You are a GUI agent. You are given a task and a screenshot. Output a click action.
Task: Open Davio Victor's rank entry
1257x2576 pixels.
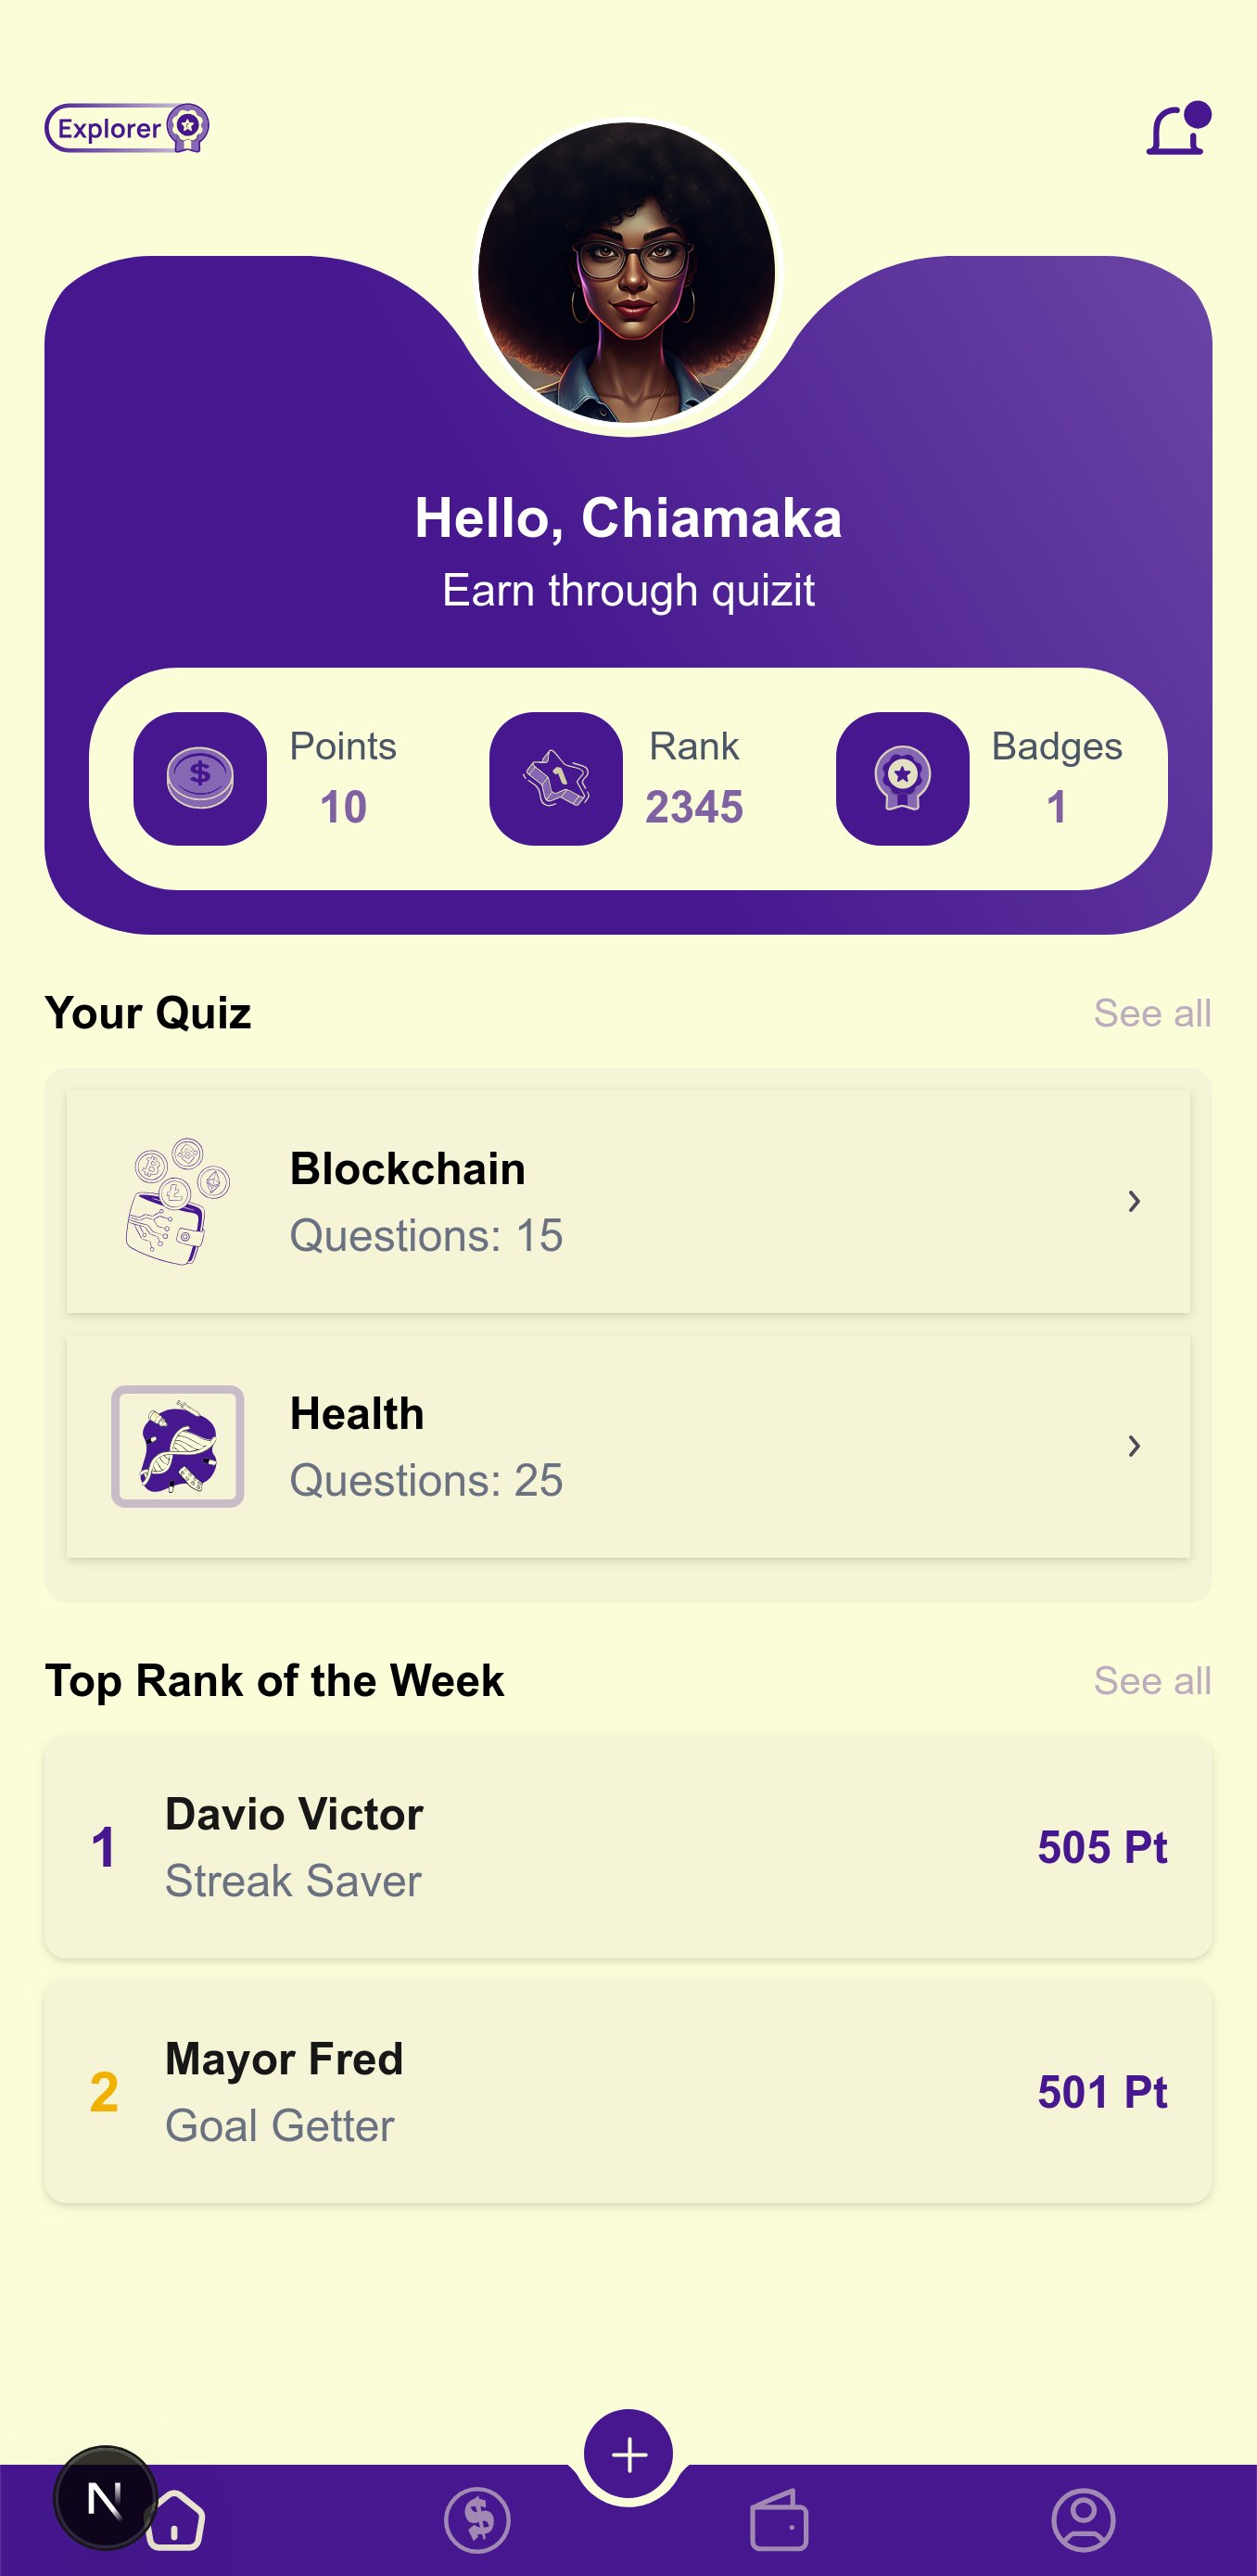click(x=628, y=1847)
